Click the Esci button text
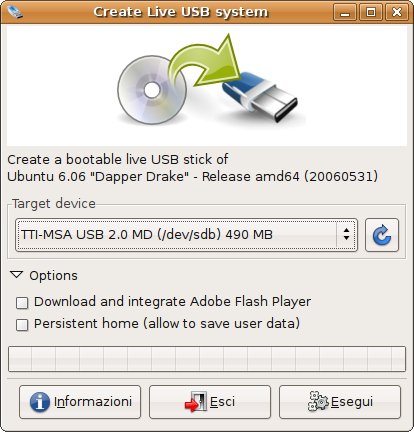The height and width of the screenshot is (432, 414). pos(222,402)
